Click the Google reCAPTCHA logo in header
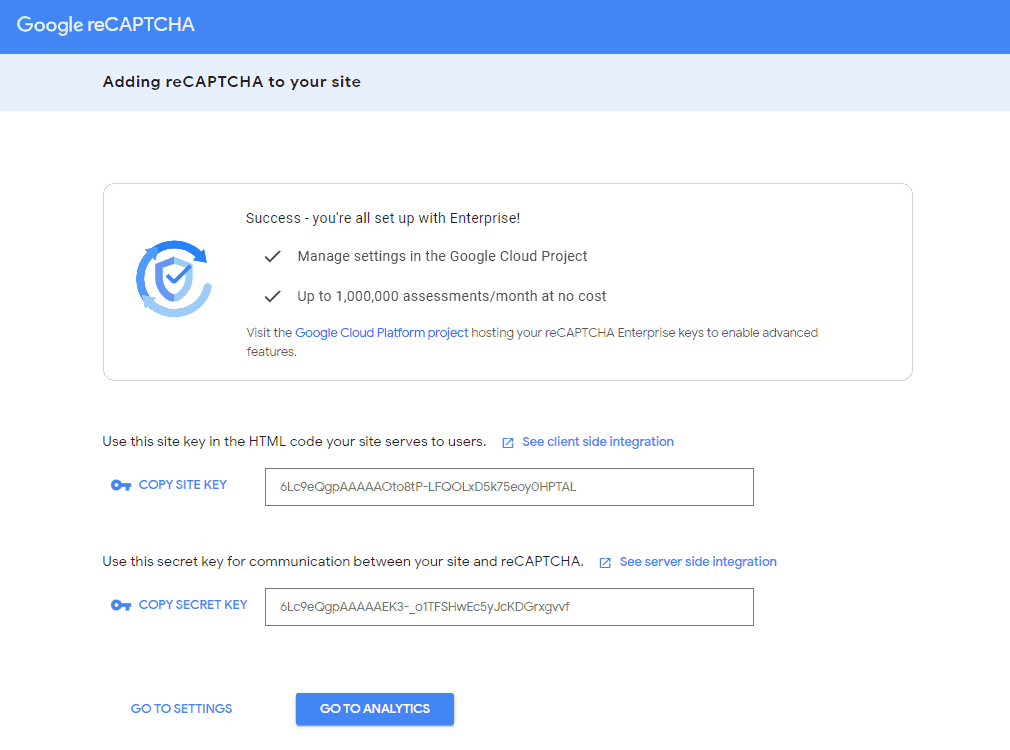 click(x=105, y=25)
